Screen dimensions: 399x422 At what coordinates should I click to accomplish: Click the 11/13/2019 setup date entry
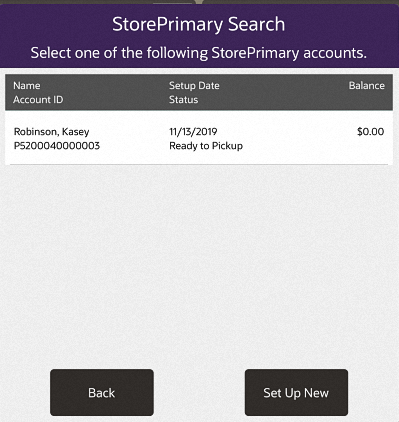coord(193,131)
